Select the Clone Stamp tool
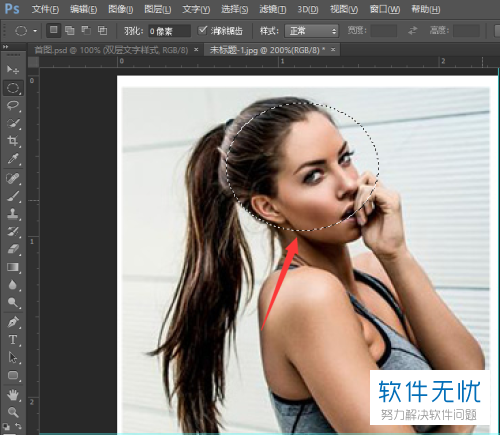Viewport: 500px width, 435px height. [13, 214]
